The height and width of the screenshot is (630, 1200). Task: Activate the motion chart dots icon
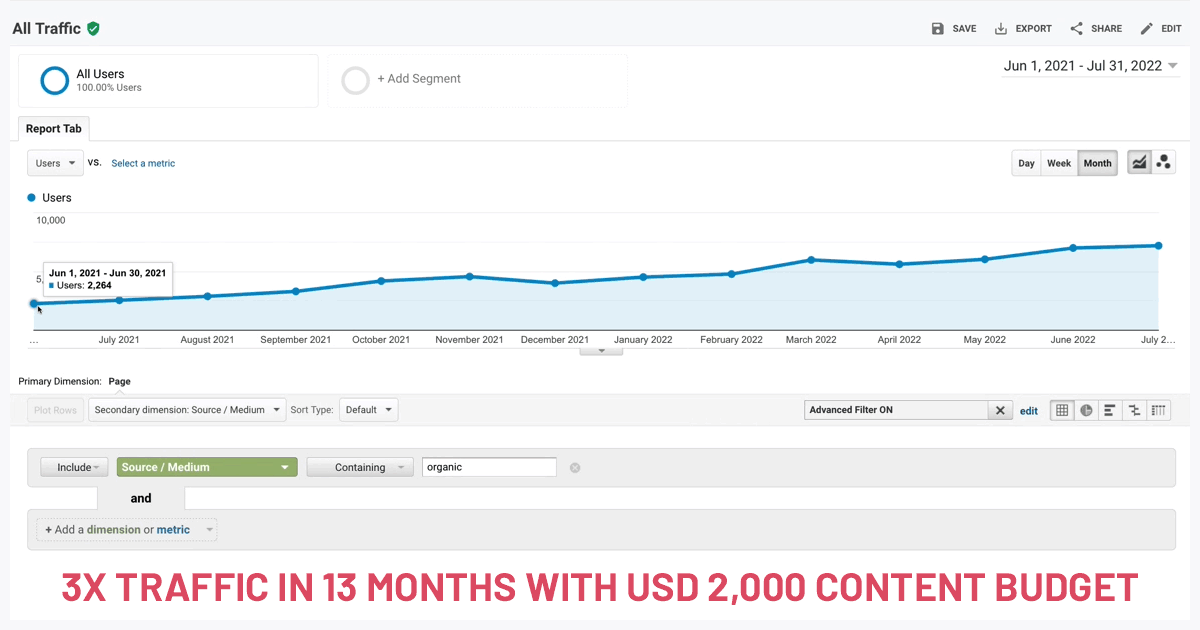(1164, 161)
